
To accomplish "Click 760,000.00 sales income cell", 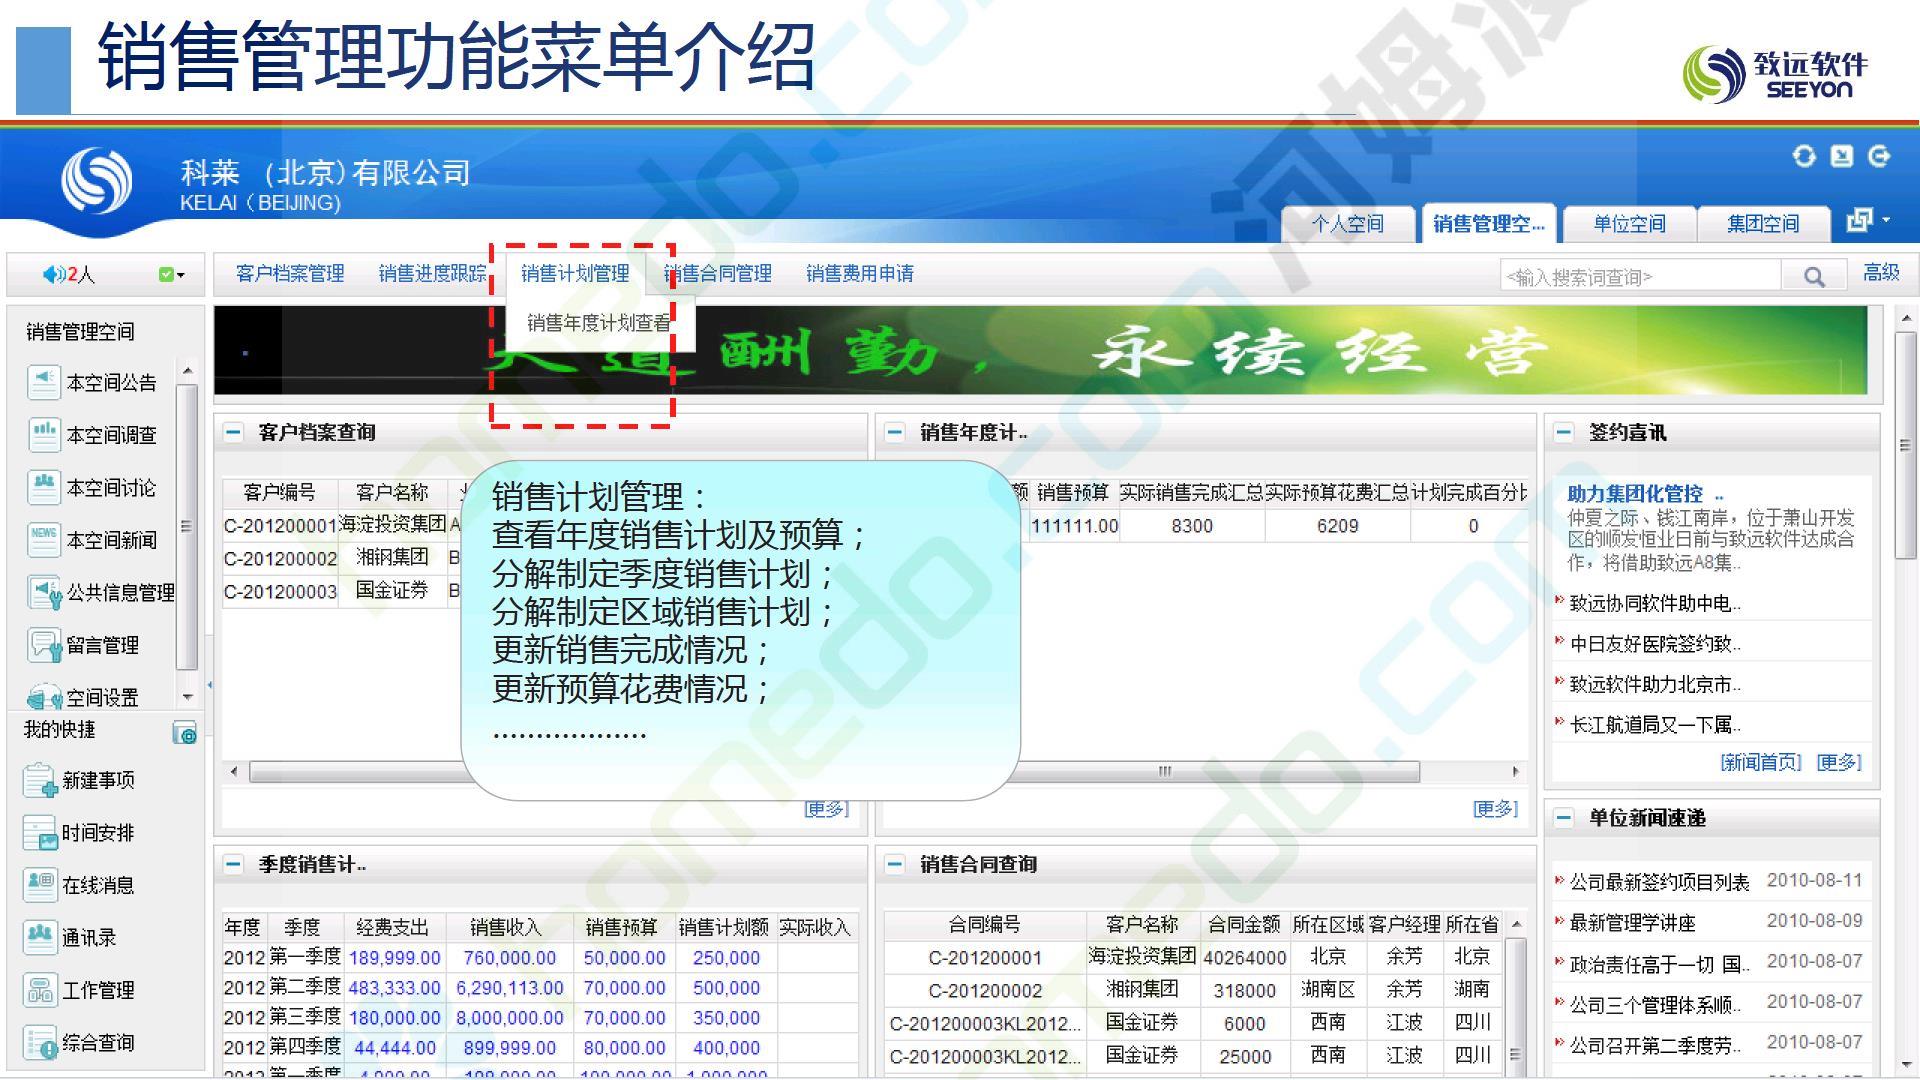I will tap(509, 958).
